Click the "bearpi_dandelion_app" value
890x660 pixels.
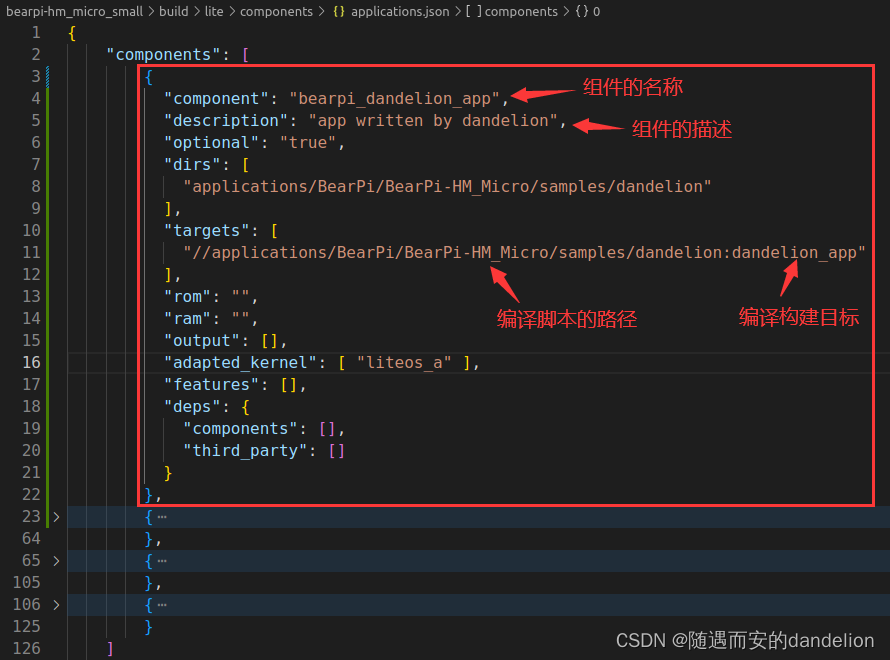point(394,99)
